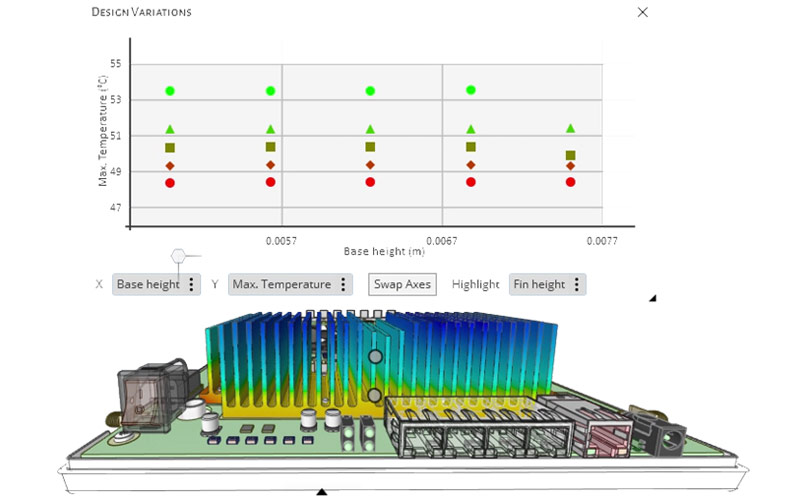Select the leftmost green circle data point

click(170, 91)
